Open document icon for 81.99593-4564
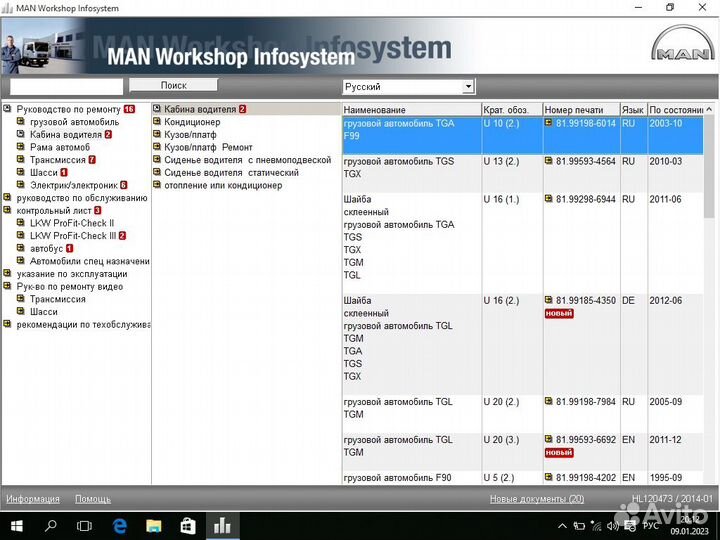 549,161
